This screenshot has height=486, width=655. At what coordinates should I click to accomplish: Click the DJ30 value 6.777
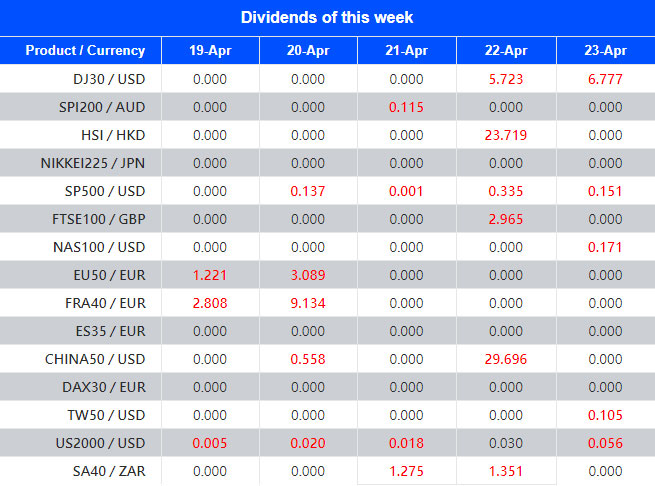[603, 79]
